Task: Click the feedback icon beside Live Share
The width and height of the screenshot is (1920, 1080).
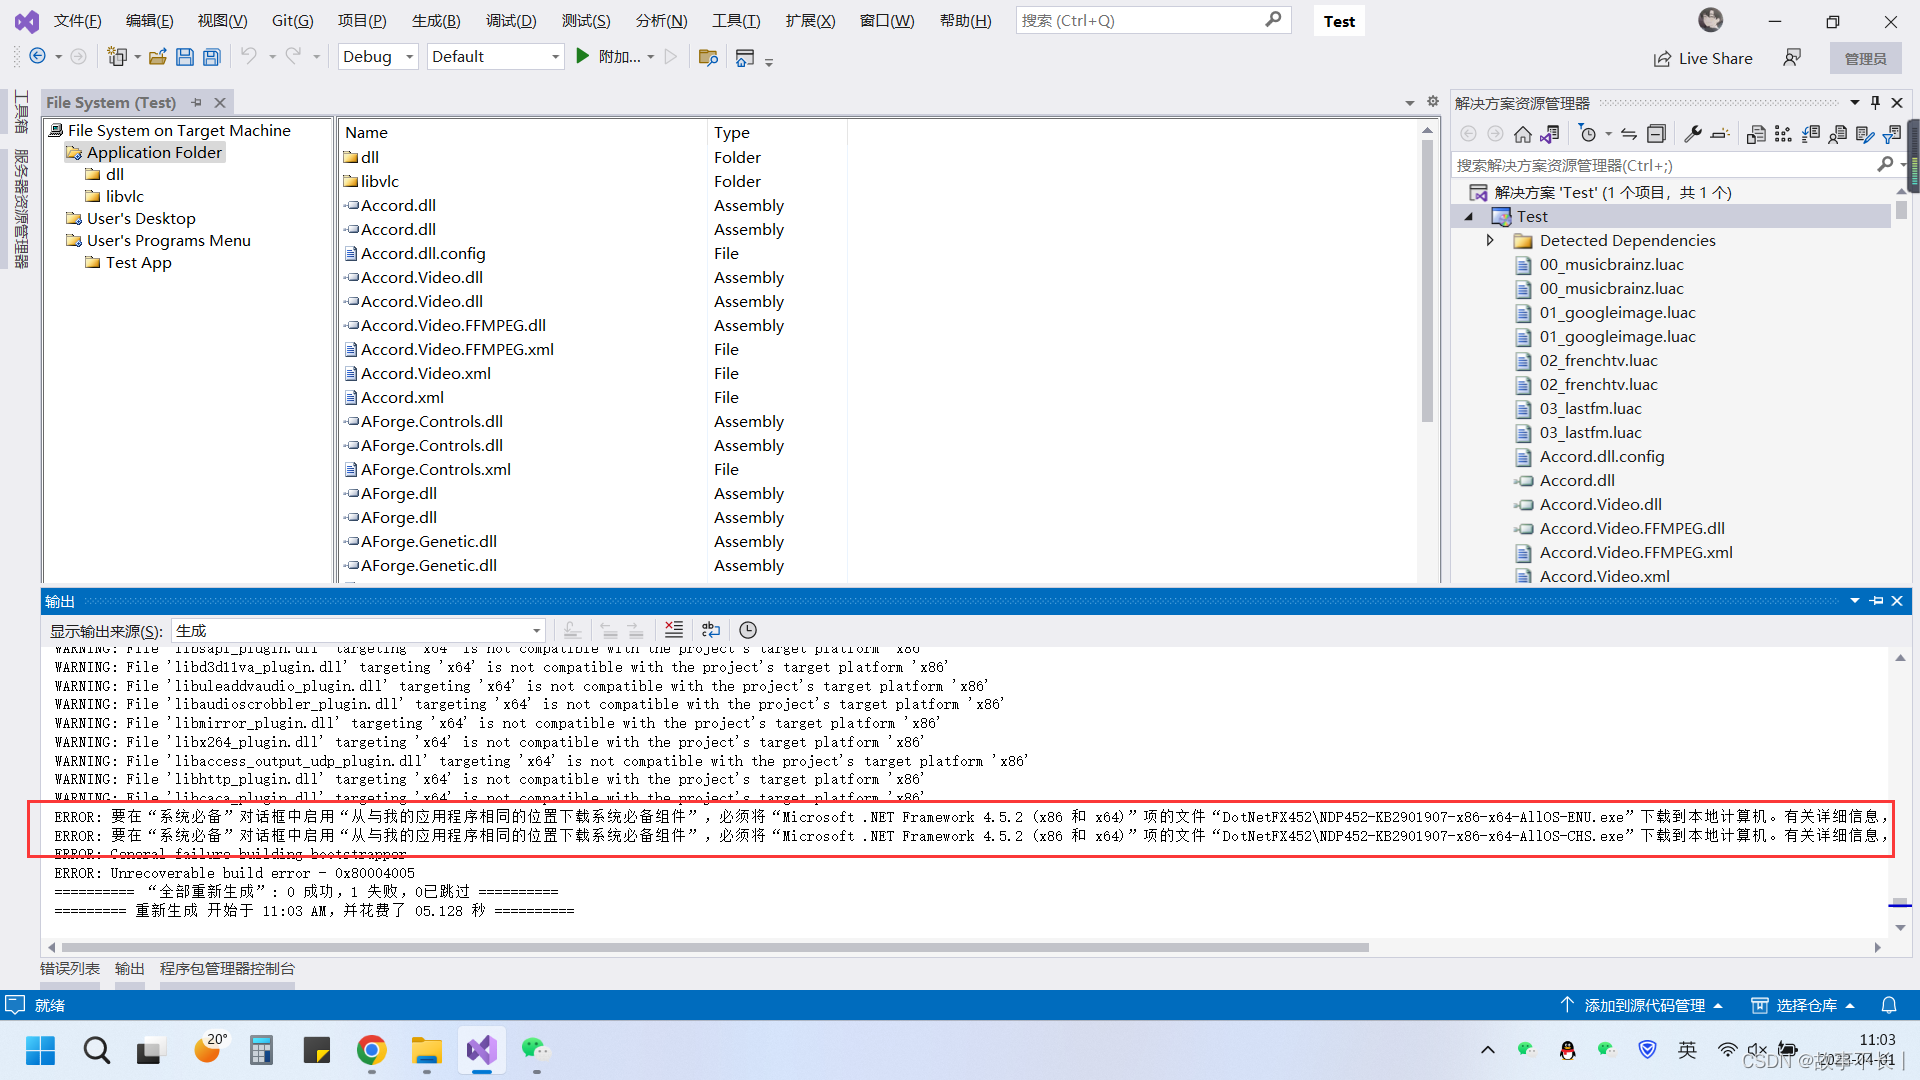Action: (x=1792, y=58)
